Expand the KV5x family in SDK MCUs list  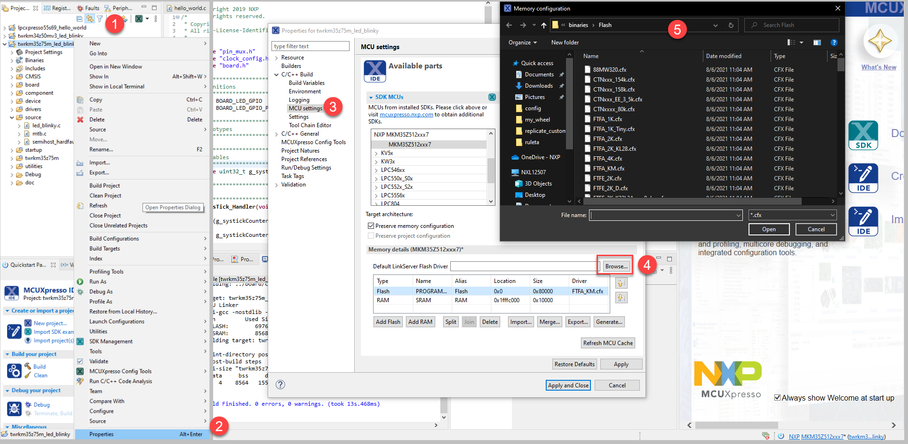(x=376, y=153)
